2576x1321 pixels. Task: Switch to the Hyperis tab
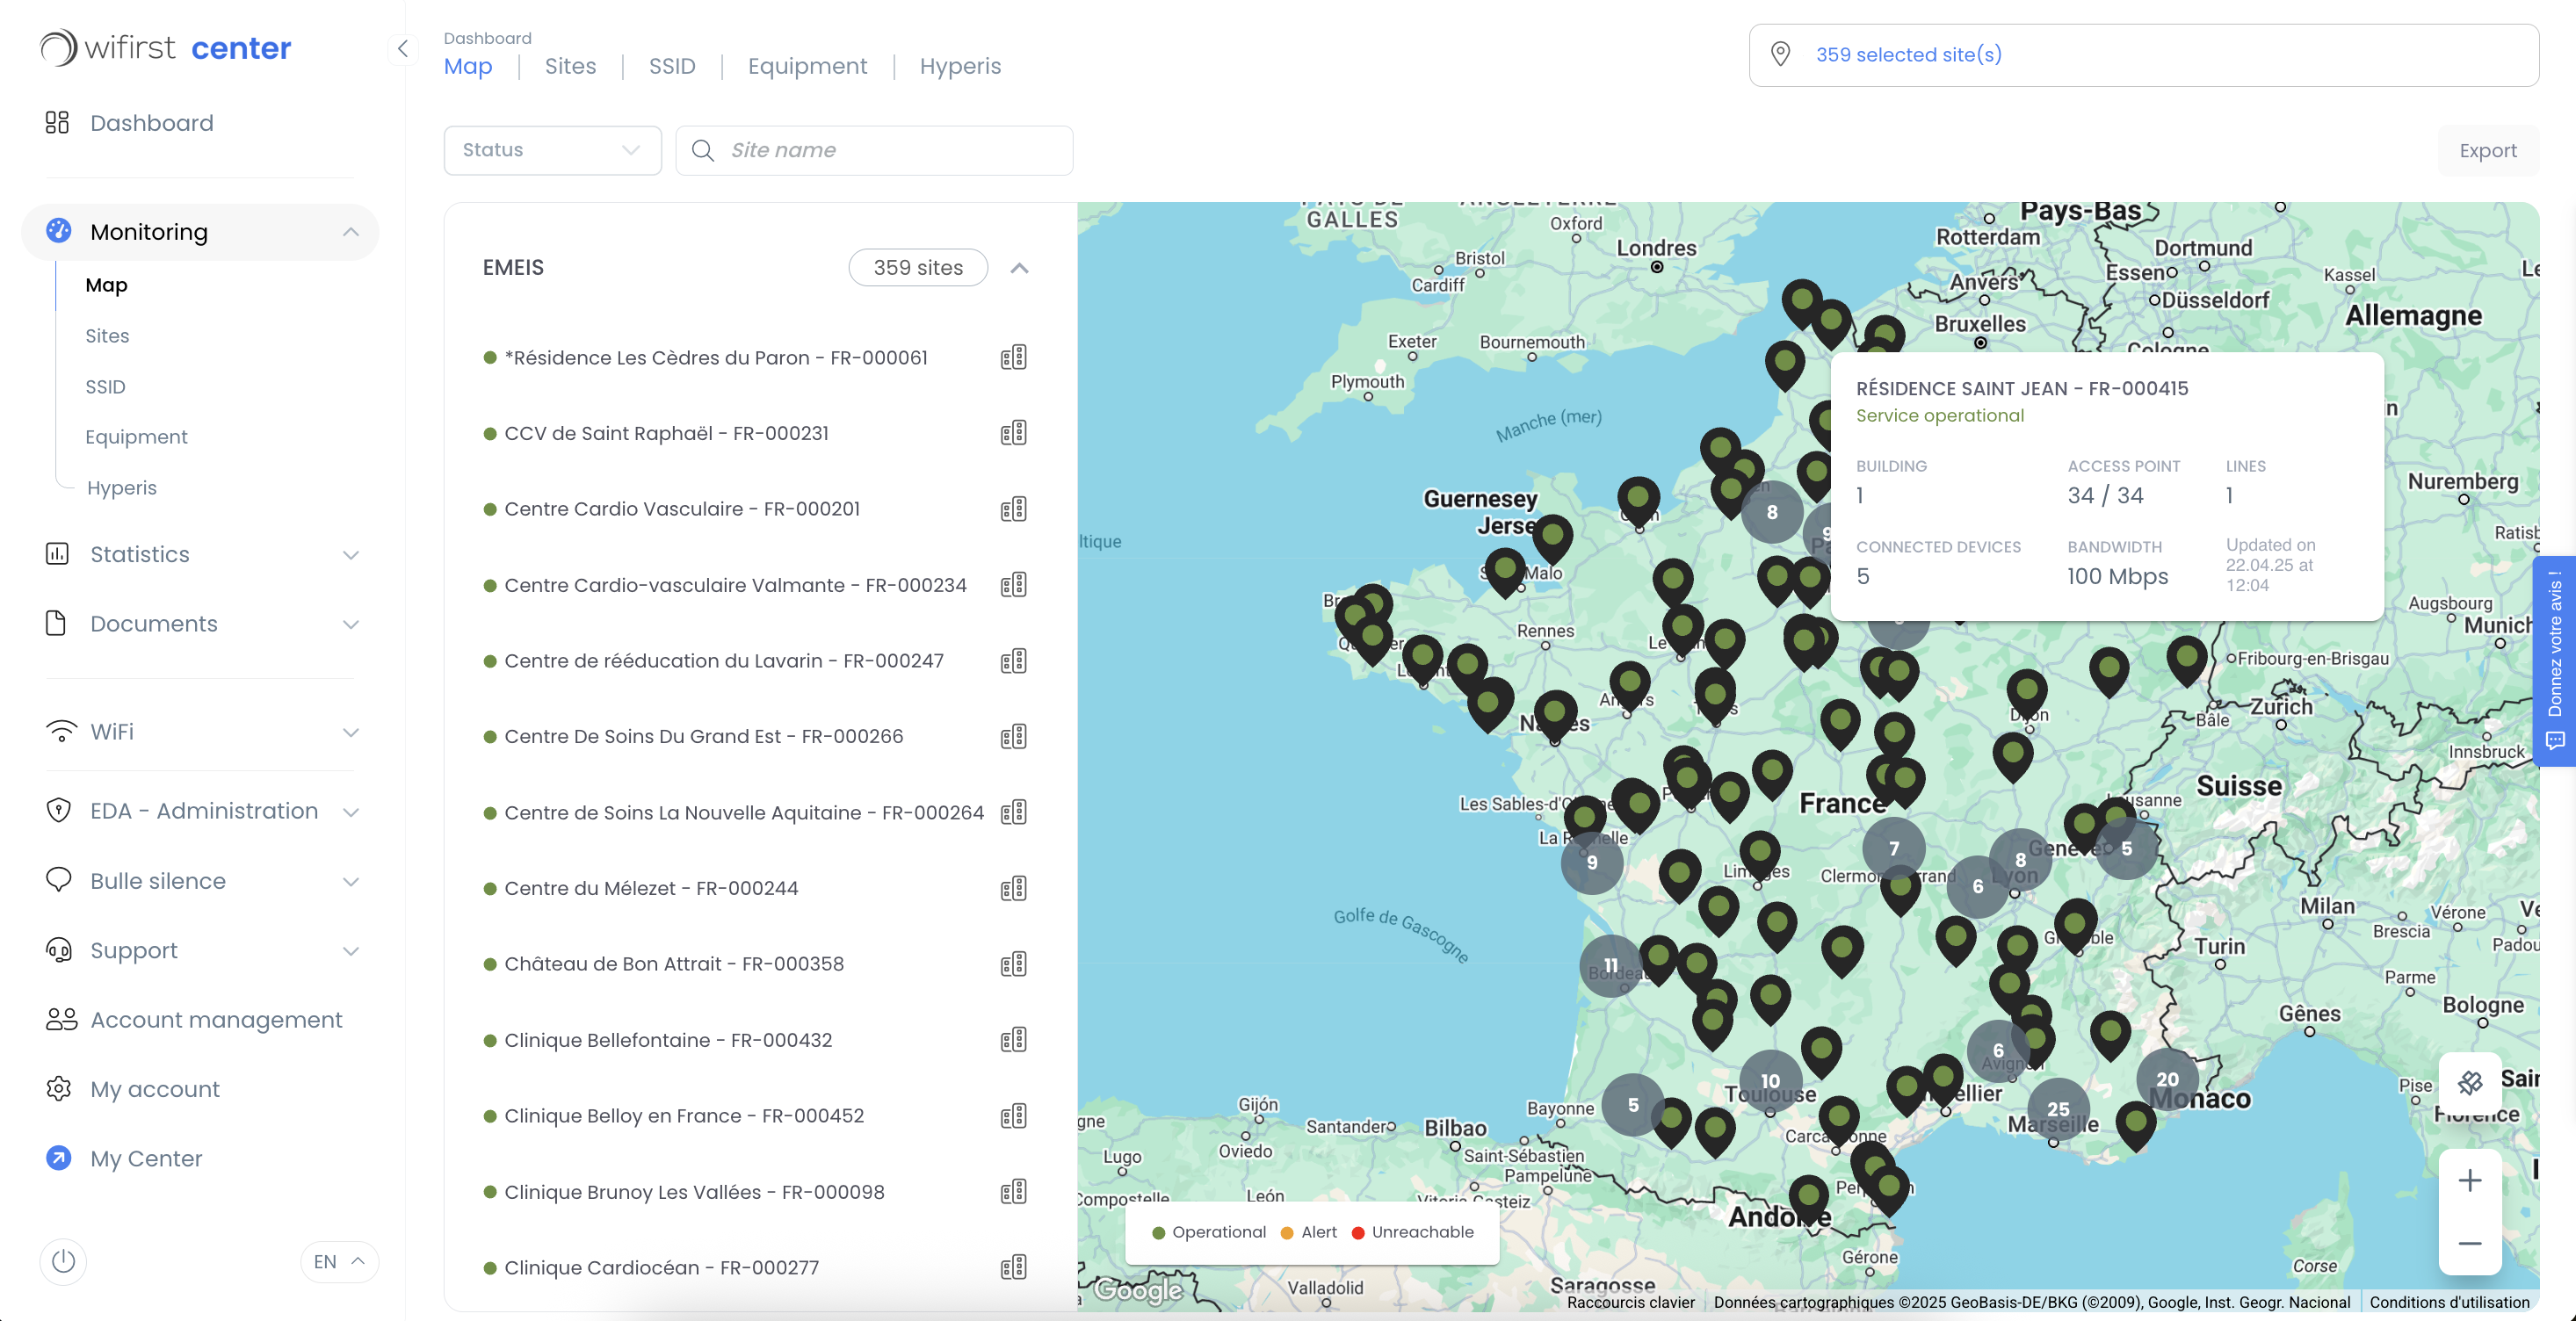pos(959,66)
